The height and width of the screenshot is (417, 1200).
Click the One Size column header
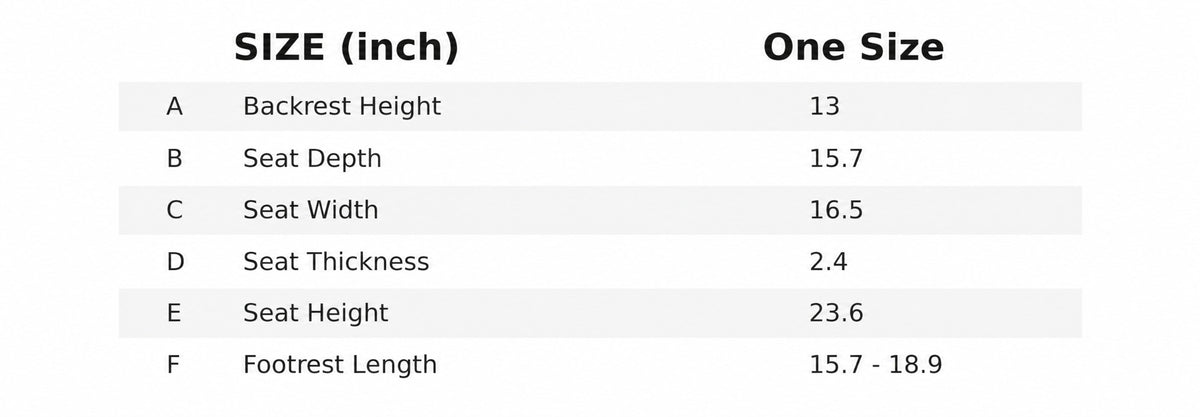[853, 47]
